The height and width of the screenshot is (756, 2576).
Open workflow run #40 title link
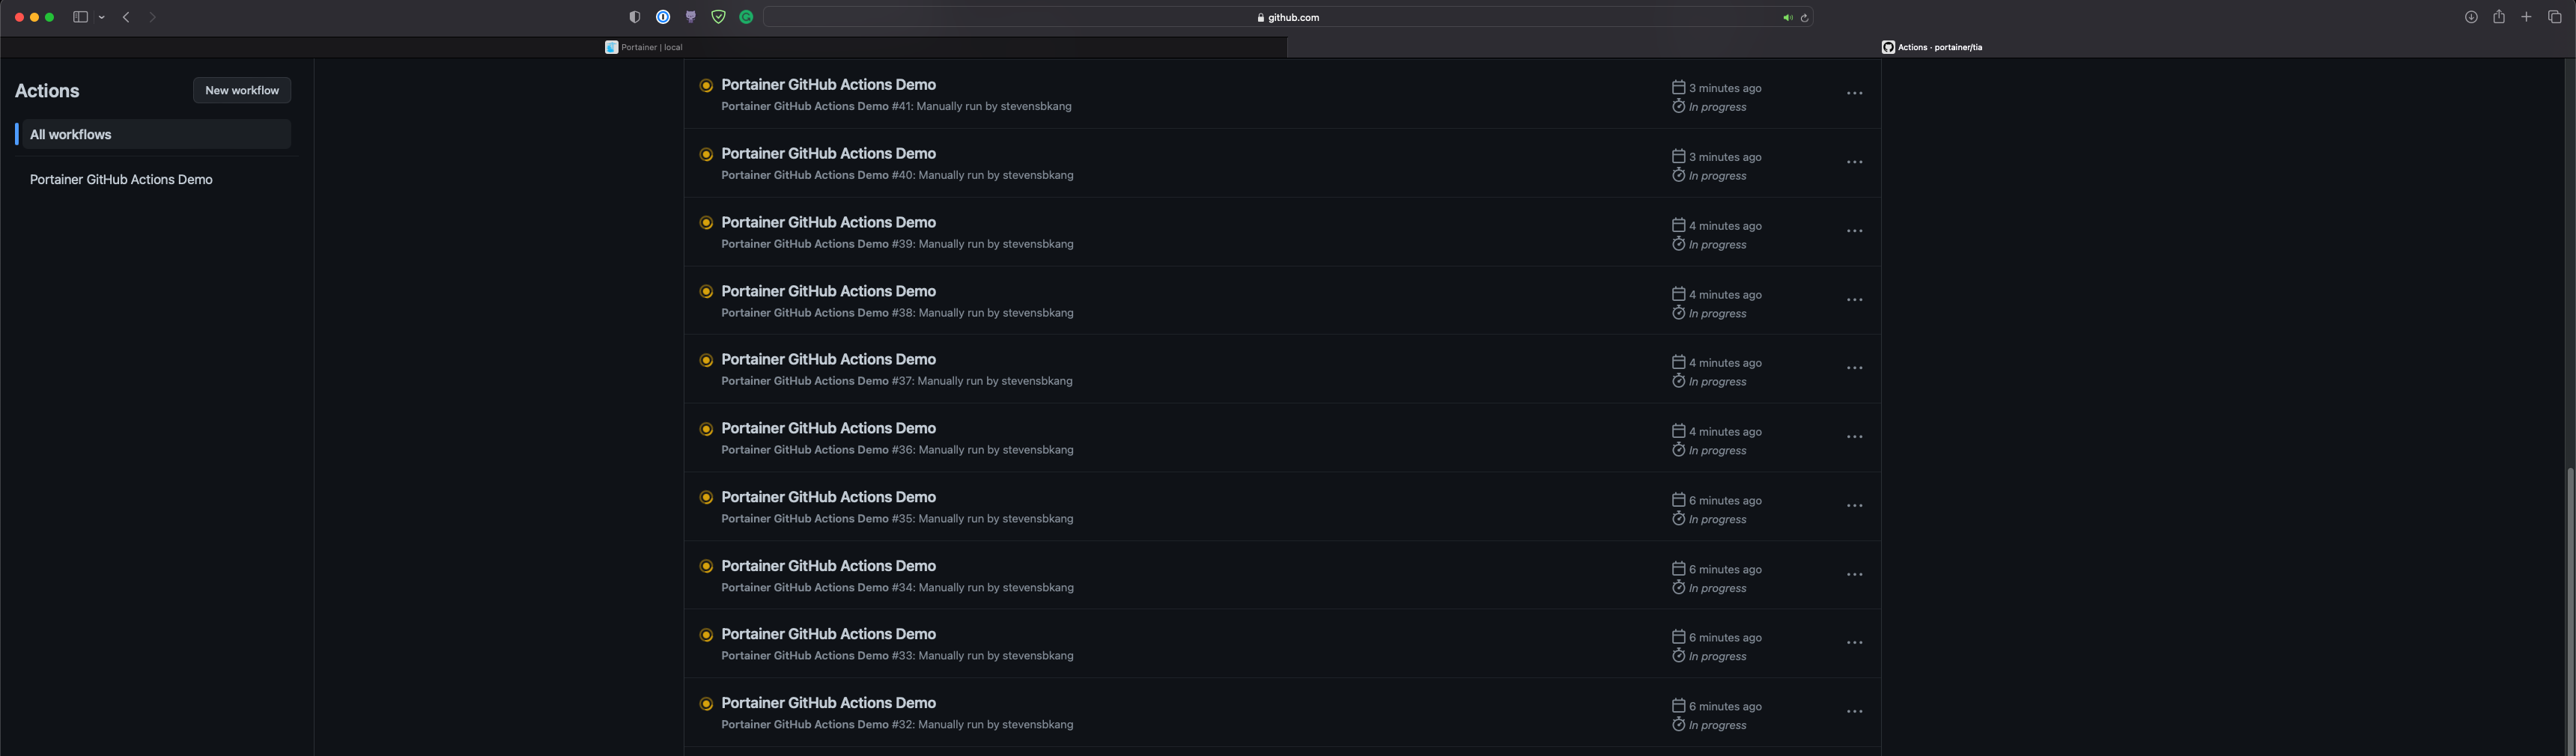tap(828, 154)
